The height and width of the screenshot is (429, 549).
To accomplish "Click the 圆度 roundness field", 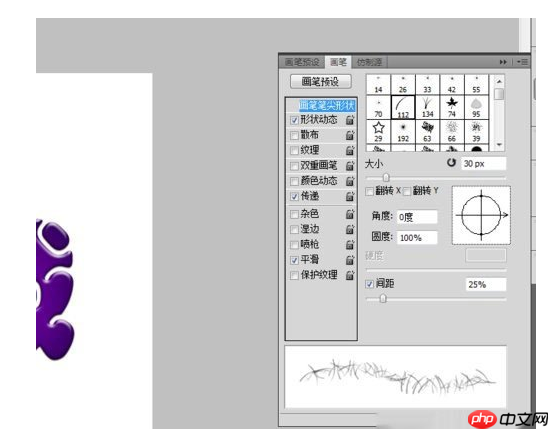I will (417, 238).
